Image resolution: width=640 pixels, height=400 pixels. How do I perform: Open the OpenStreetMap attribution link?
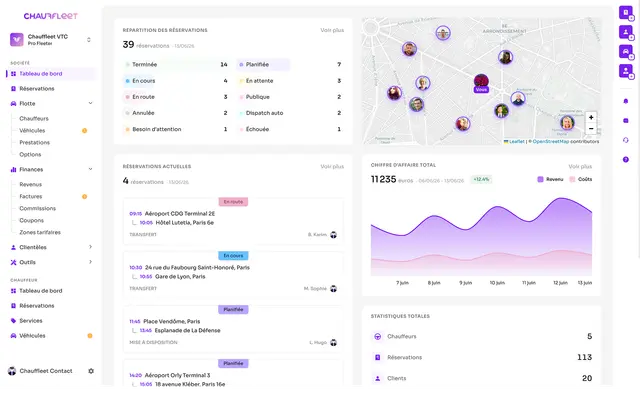[x=551, y=141]
